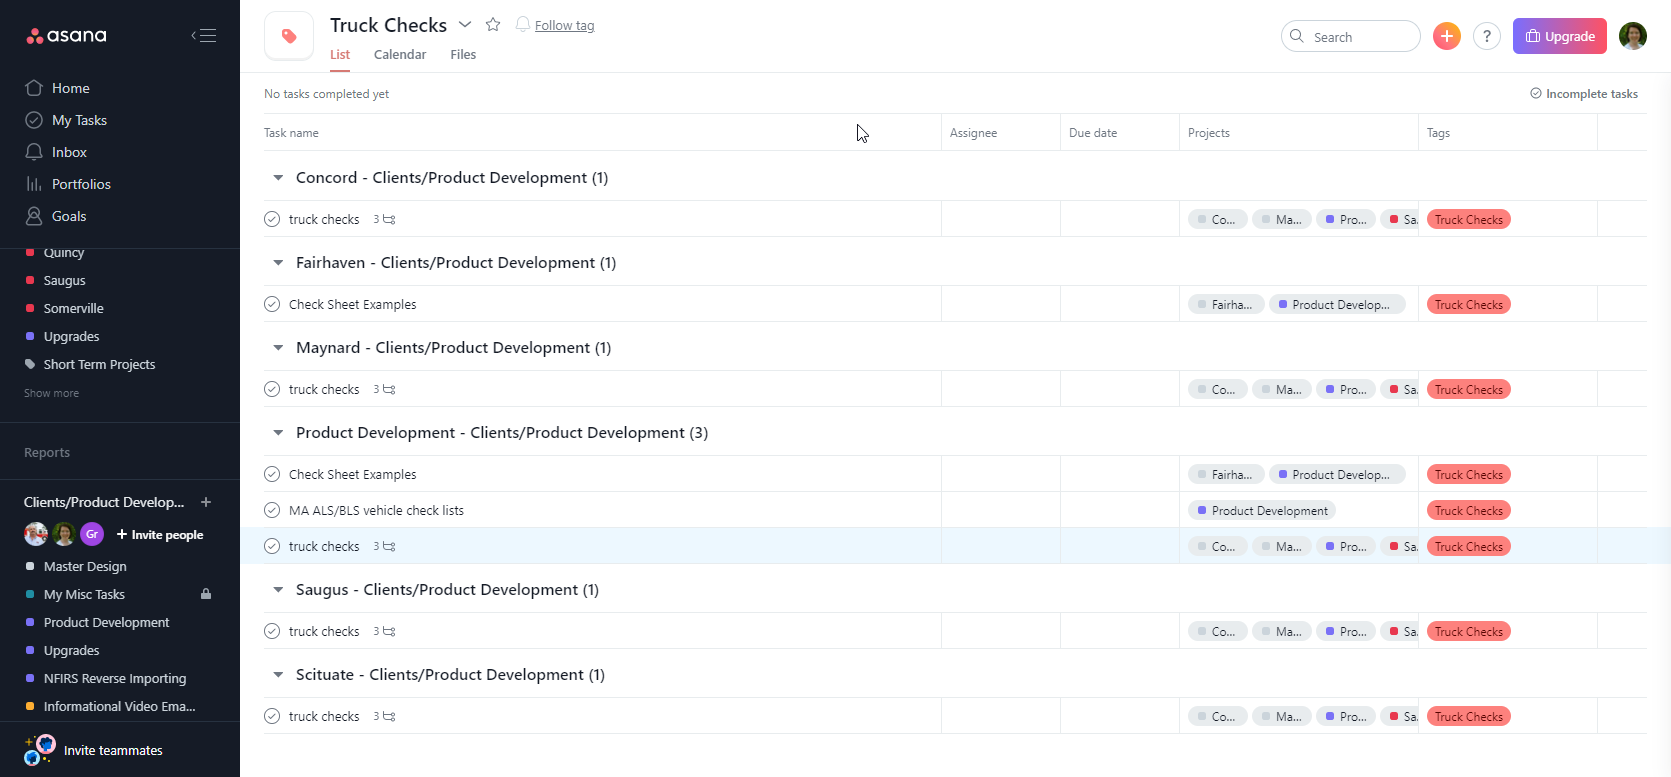Click the Asana logo

tap(66, 36)
